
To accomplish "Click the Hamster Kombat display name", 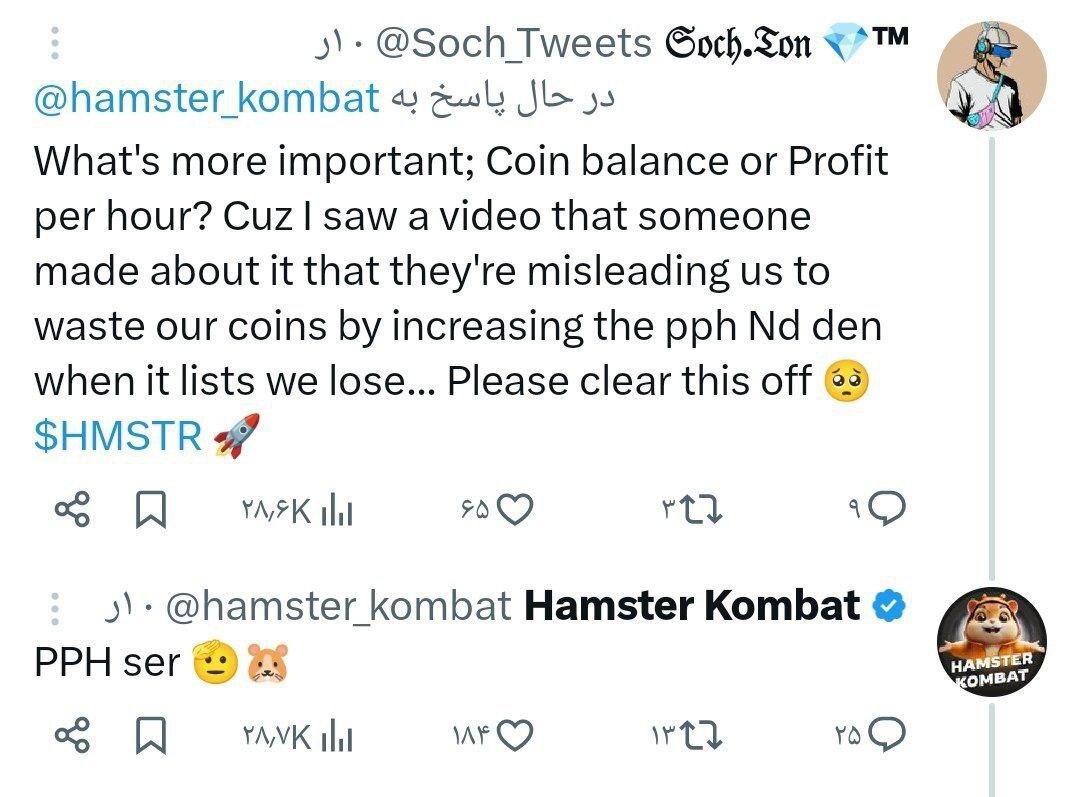I will tap(691, 605).
